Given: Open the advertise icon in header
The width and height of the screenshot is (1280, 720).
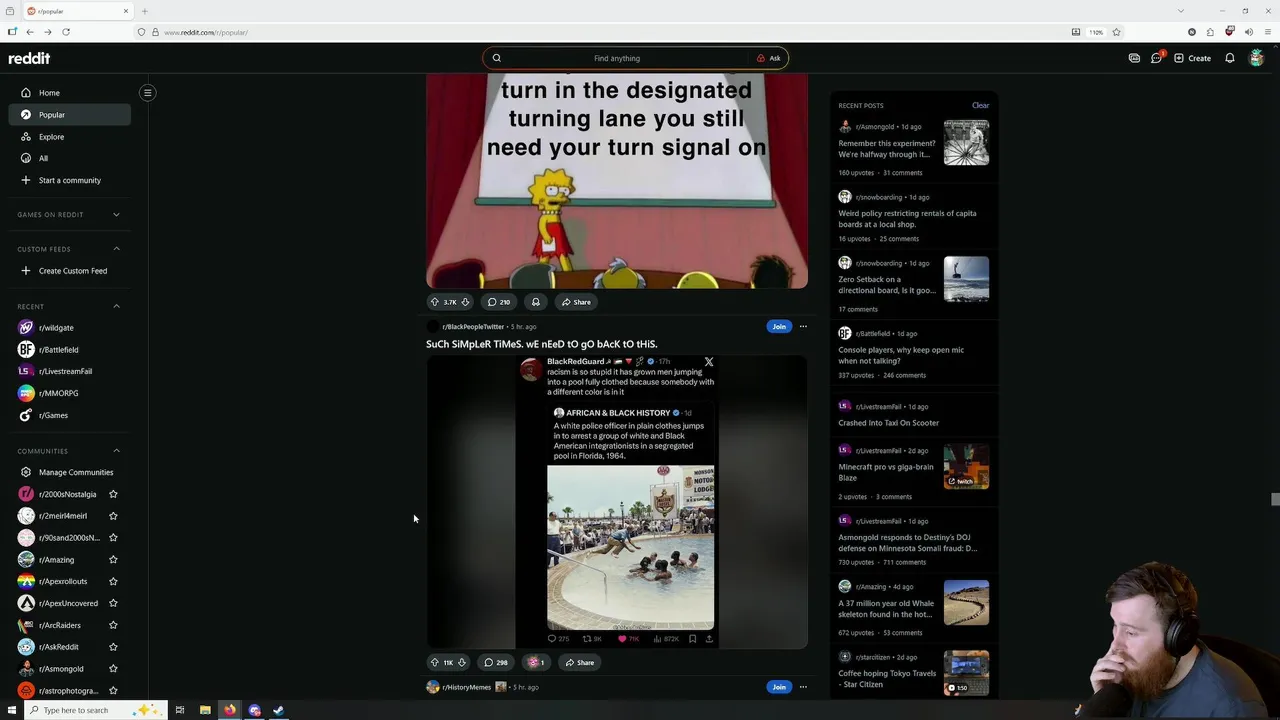Looking at the screenshot, I should (1134, 58).
